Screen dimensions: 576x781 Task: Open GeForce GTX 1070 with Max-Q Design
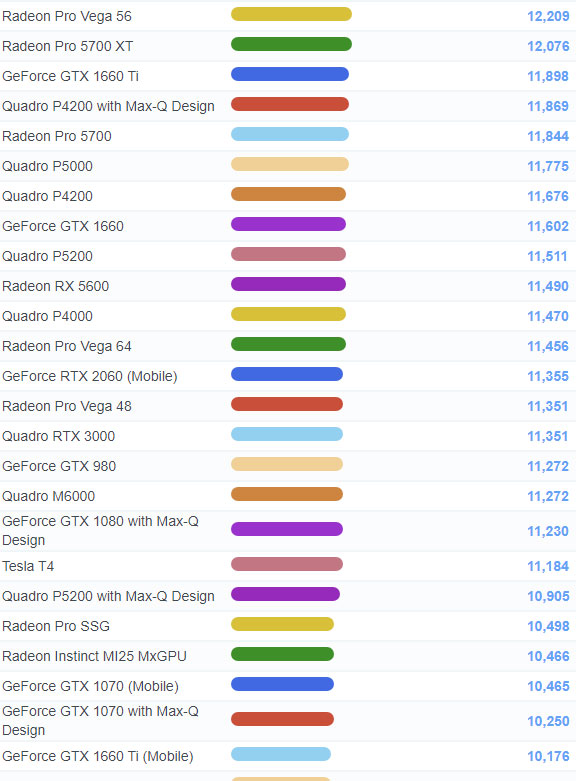[x=100, y=720]
